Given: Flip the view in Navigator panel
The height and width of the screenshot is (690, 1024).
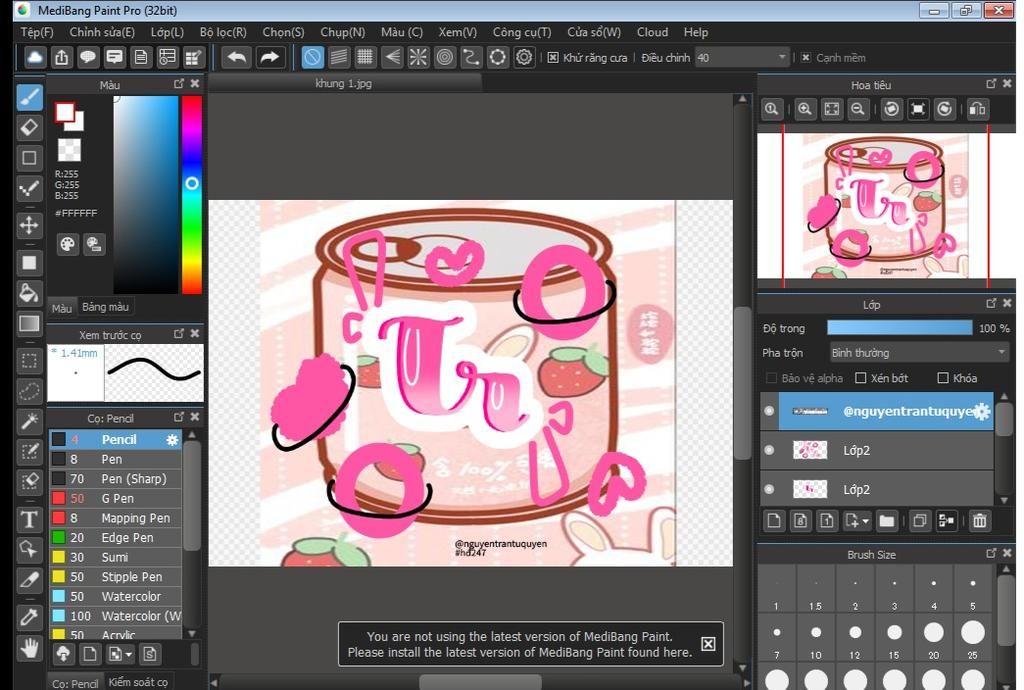Looking at the screenshot, I should pyautogui.click(x=977, y=109).
